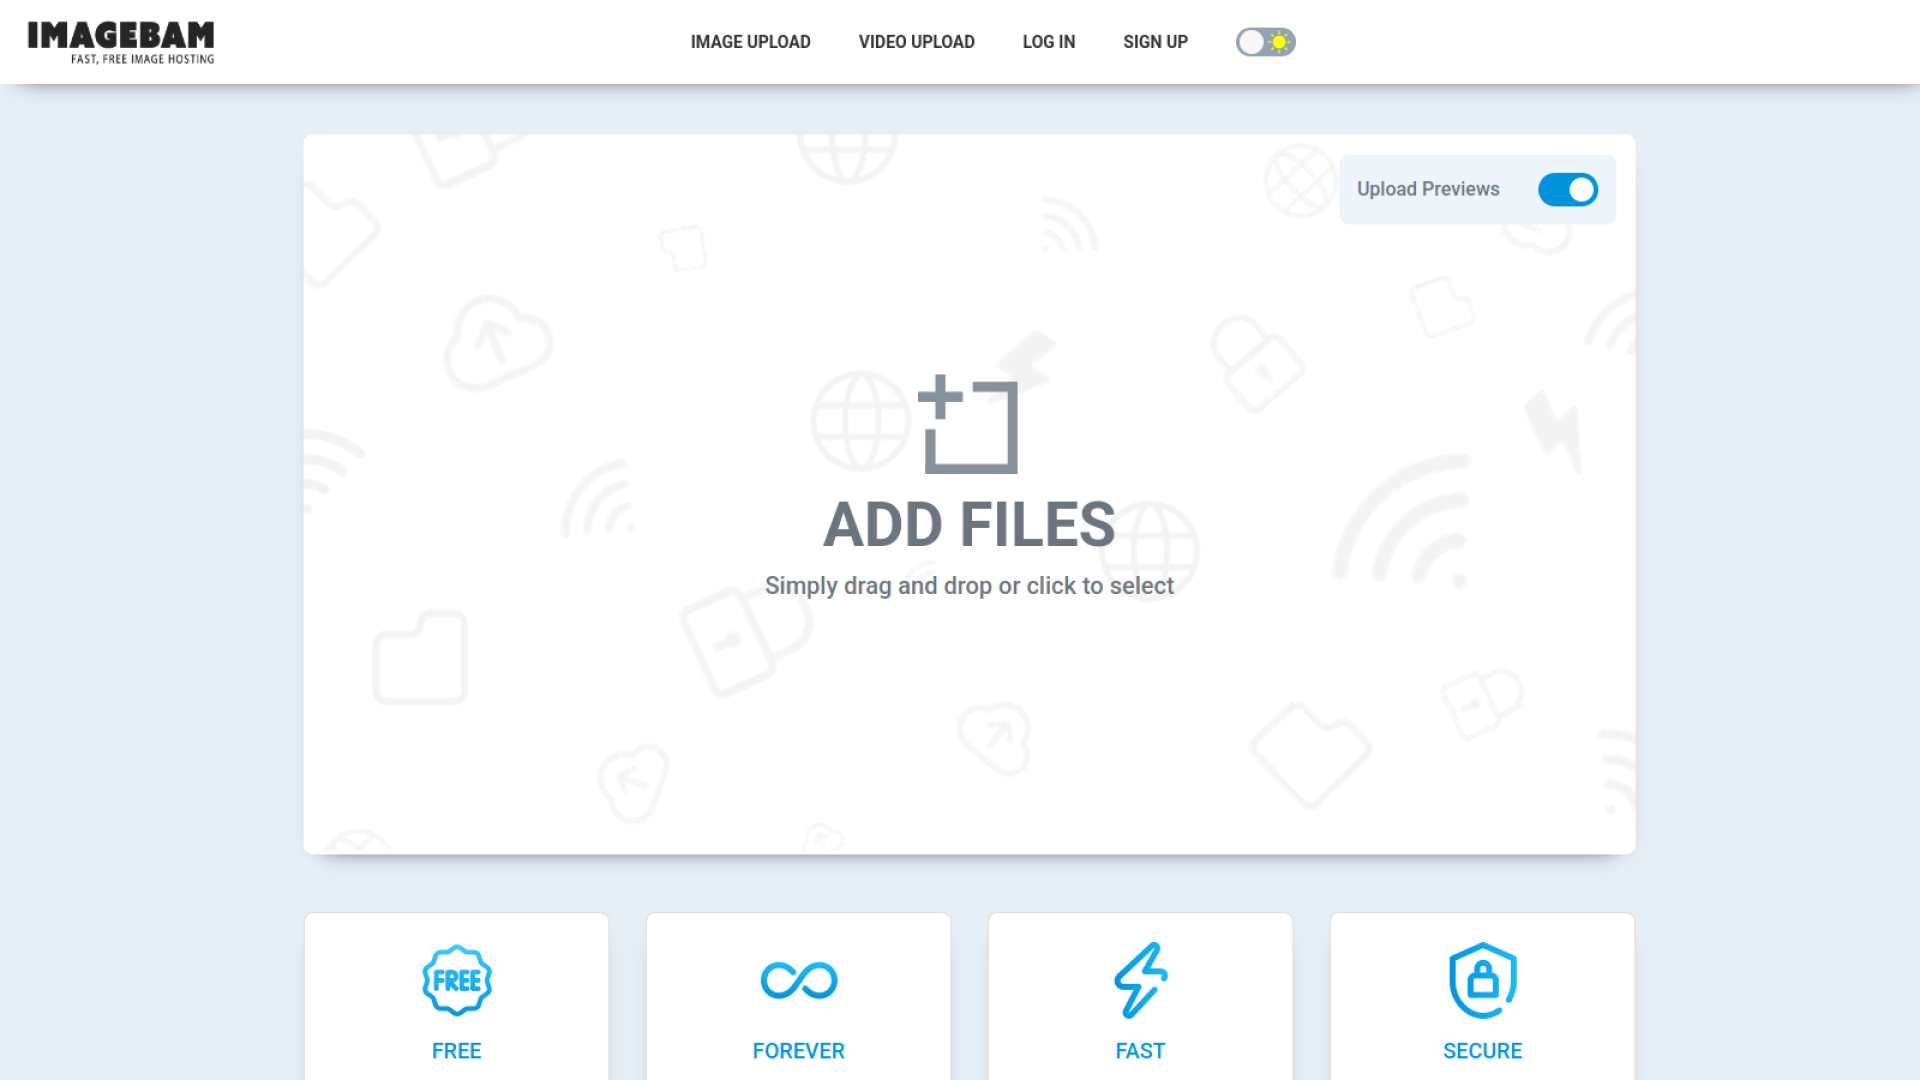The height and width of the screenshot is (1080, 1920).
Task: Click the FOREVER label text
Action: click(x=799, y=1051)
